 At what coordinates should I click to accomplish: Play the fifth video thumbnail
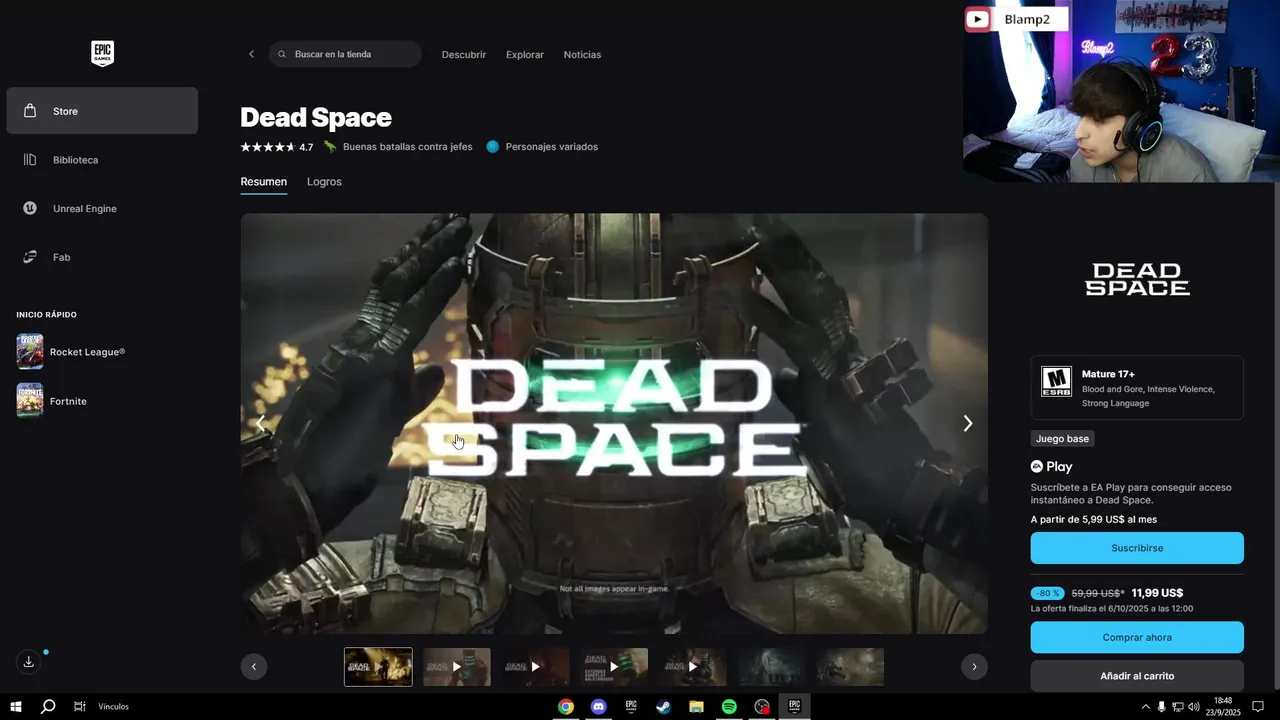(x=693, y=667)
